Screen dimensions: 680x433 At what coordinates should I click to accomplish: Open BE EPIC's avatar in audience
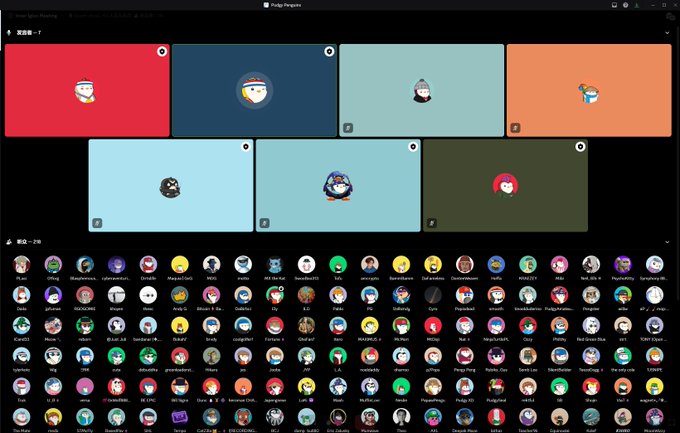(x=148, y=387)
